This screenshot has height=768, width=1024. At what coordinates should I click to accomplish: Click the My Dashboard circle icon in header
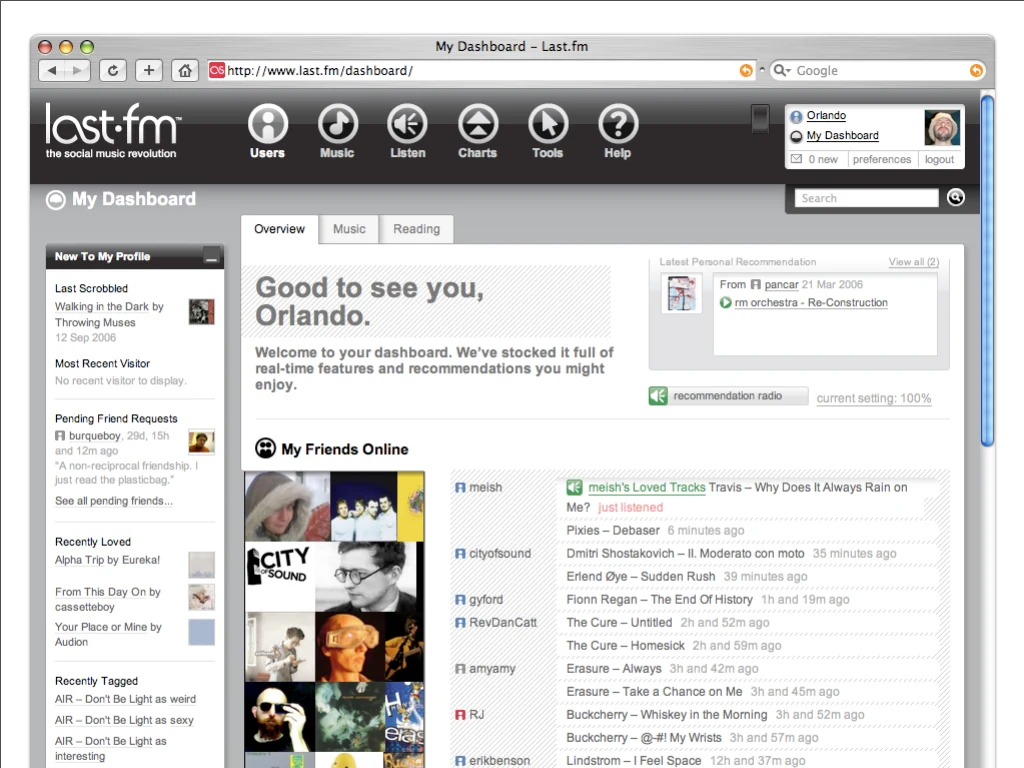point(56,199)
